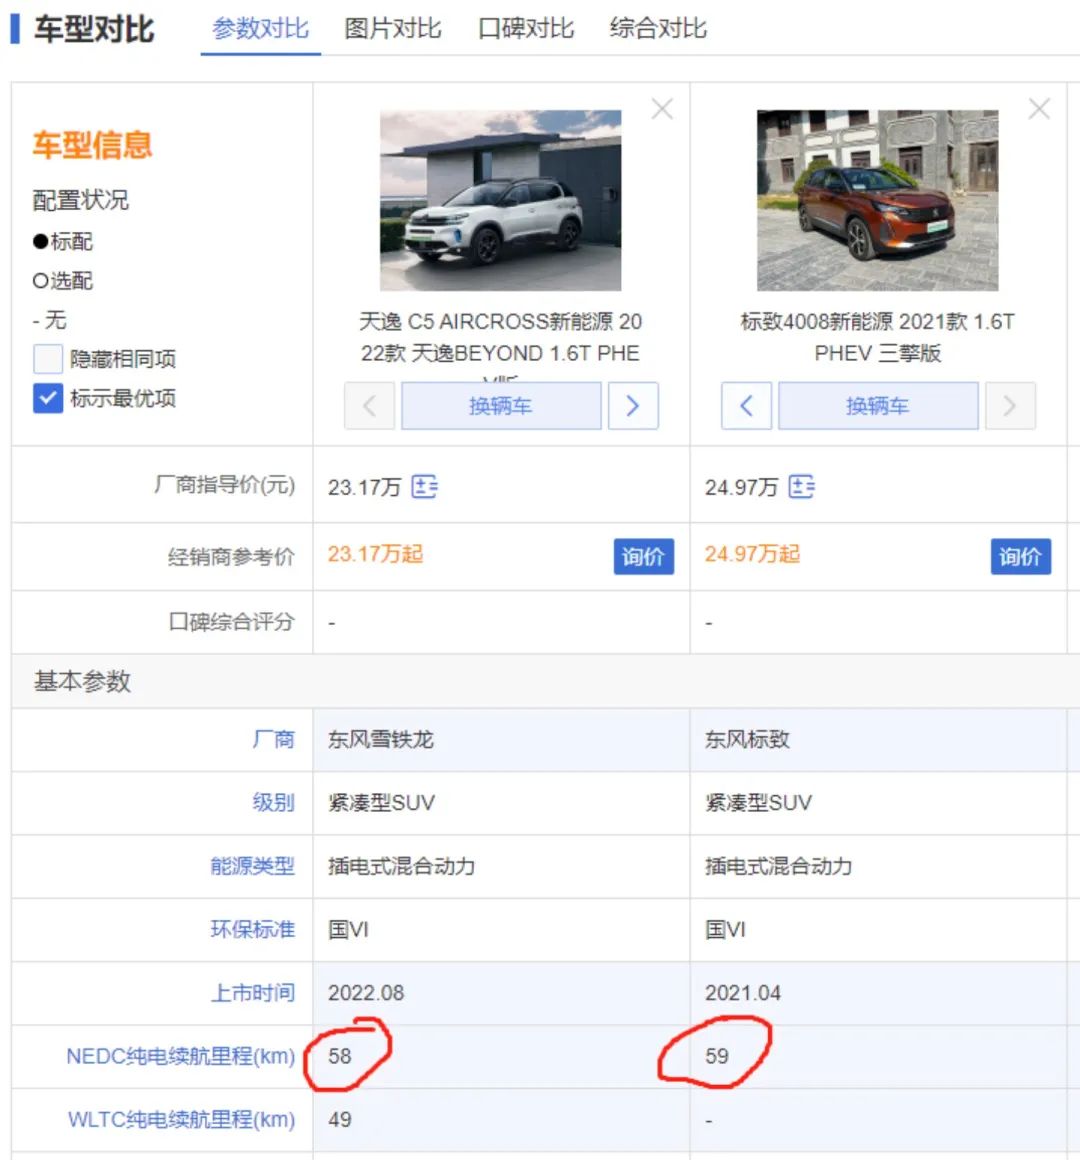This screenshot has width=1080, height=1160.
Task: Click the 级别 parameter label
Action: 274,802
